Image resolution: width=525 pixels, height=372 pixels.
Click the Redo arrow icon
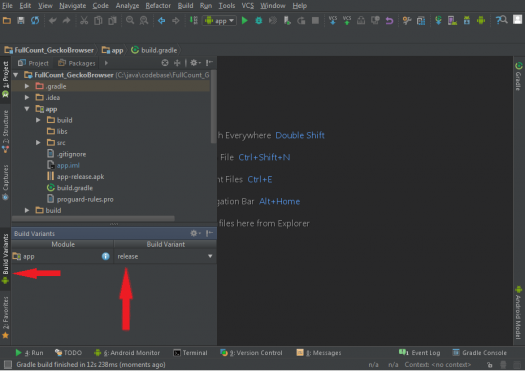click(67, 21)
